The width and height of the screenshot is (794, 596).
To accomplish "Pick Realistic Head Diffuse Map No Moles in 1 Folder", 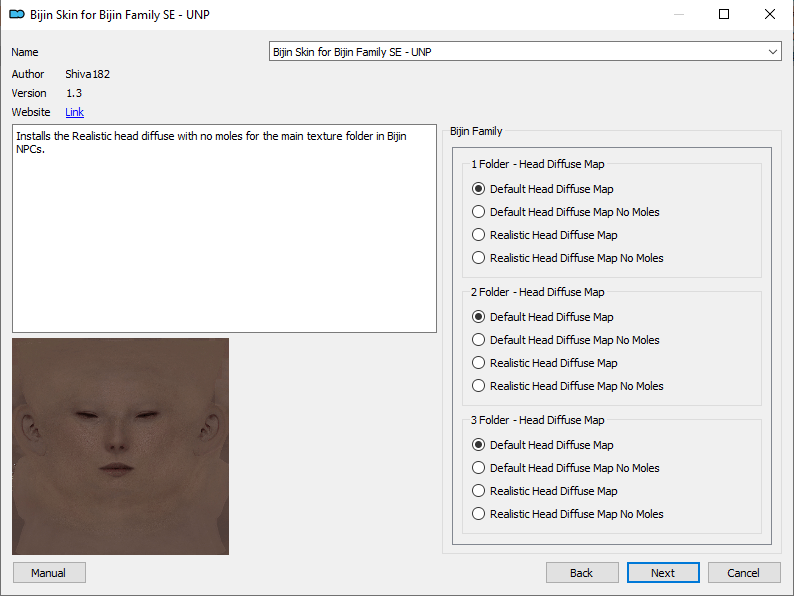I will (x=567, y=258).
